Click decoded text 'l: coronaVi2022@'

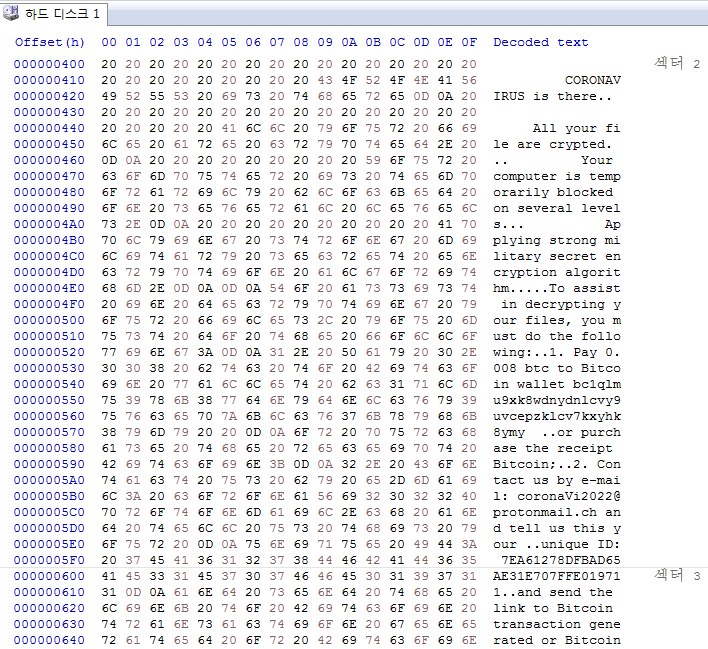(557, 496)
